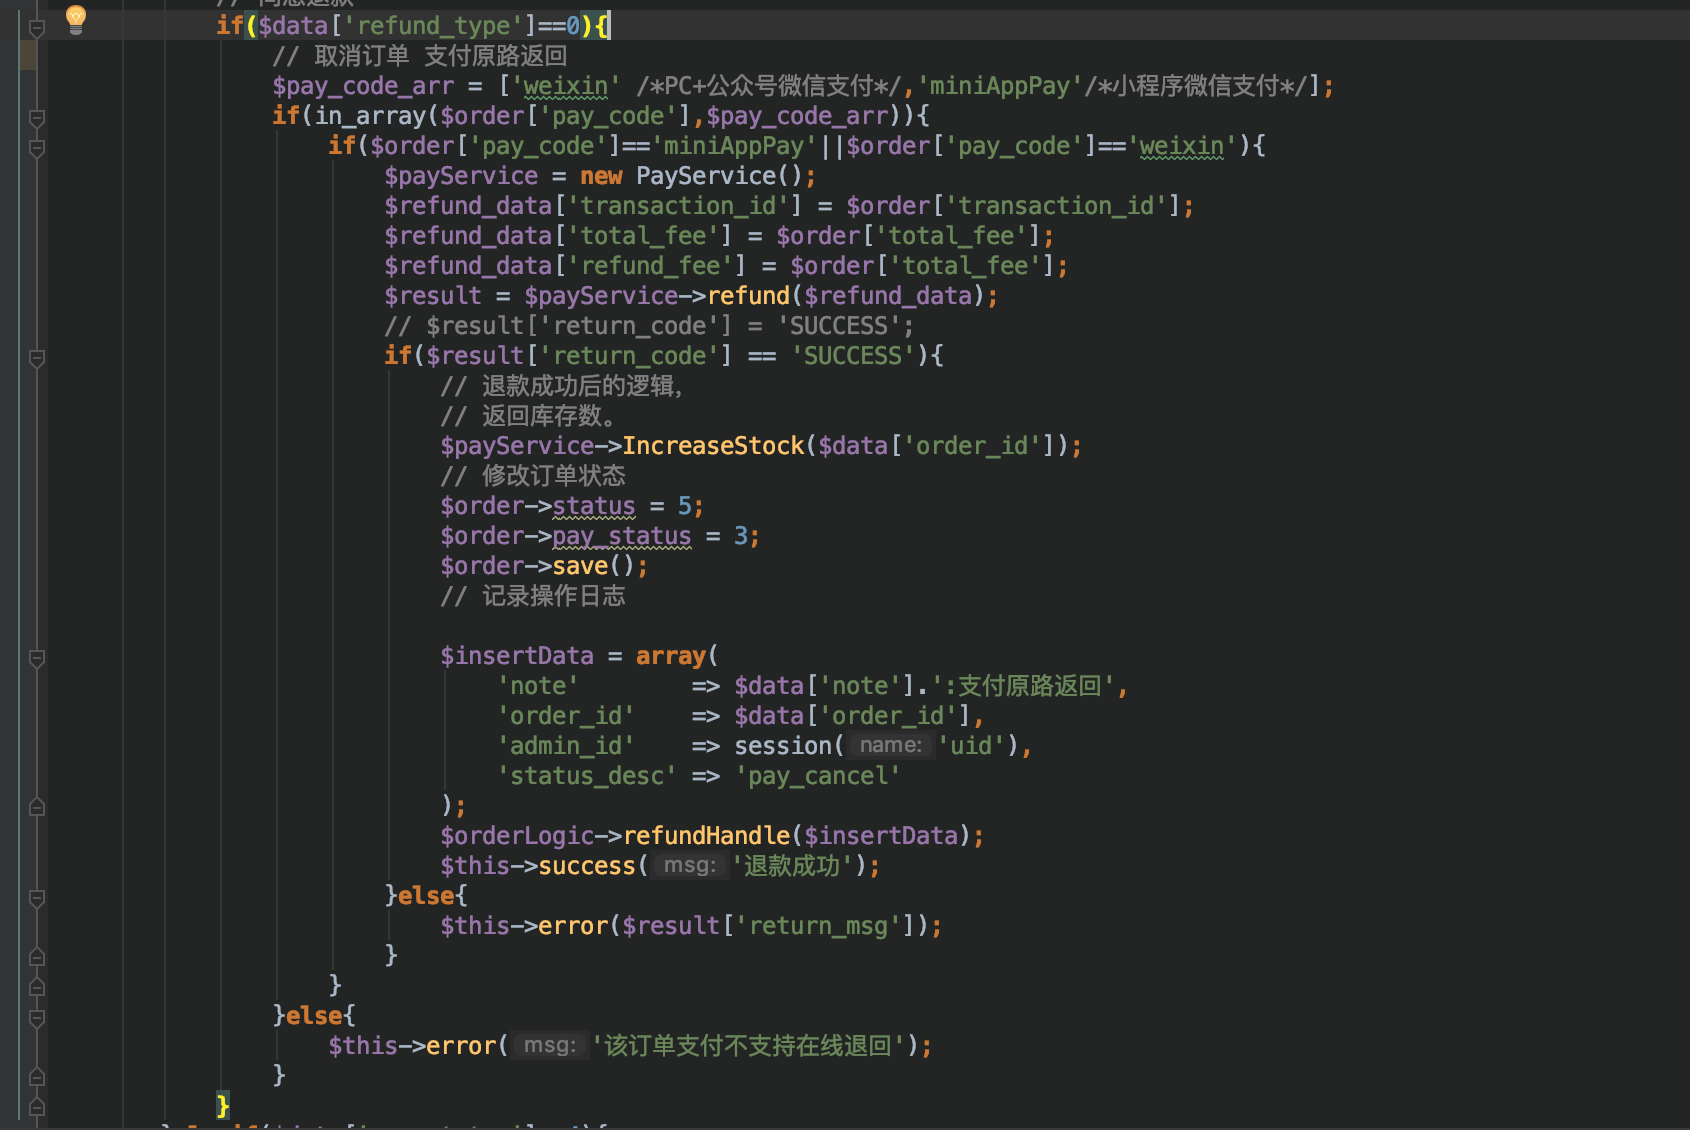Toggle fold end marker at array closing );
This screenshot has height=1130, width=1690.
pos(37,806)
